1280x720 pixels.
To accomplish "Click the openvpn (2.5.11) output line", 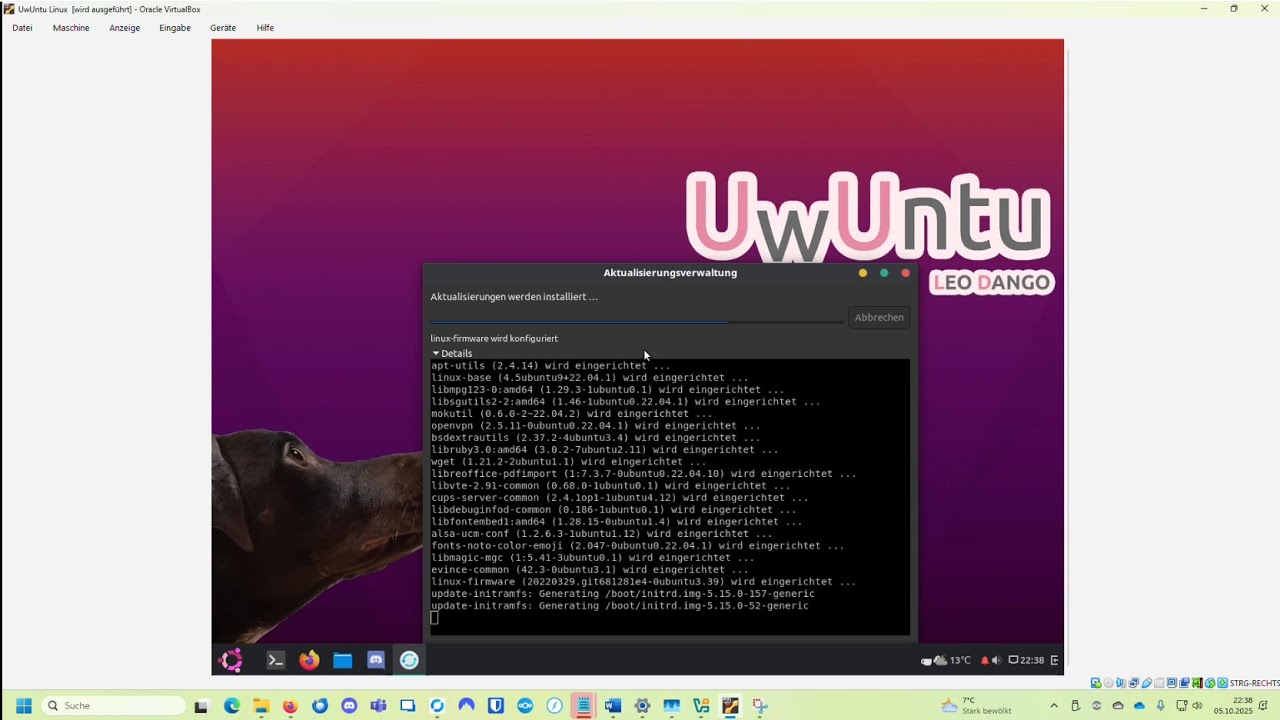I will (596, 426).
